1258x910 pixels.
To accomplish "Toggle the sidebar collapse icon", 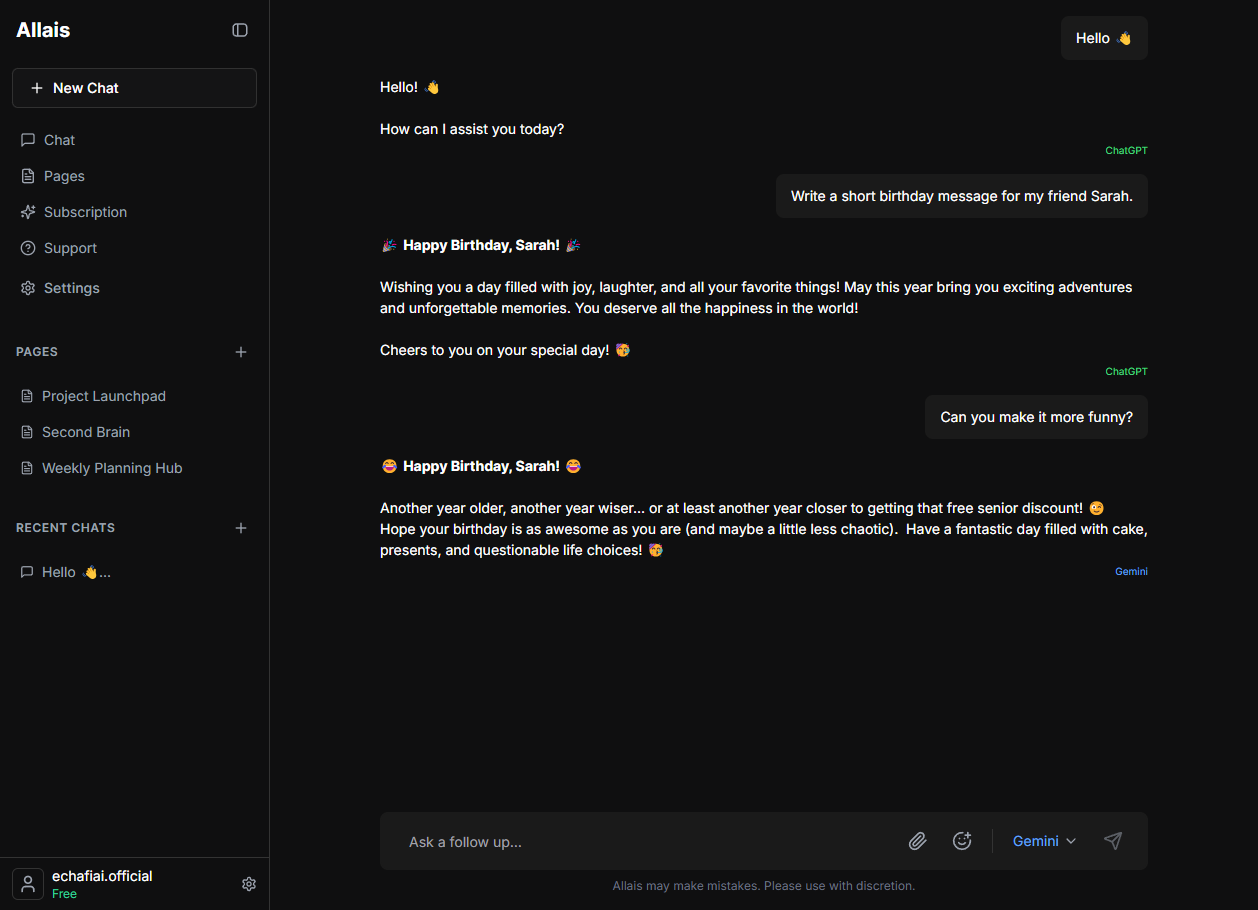I will (x=240, y=30).
